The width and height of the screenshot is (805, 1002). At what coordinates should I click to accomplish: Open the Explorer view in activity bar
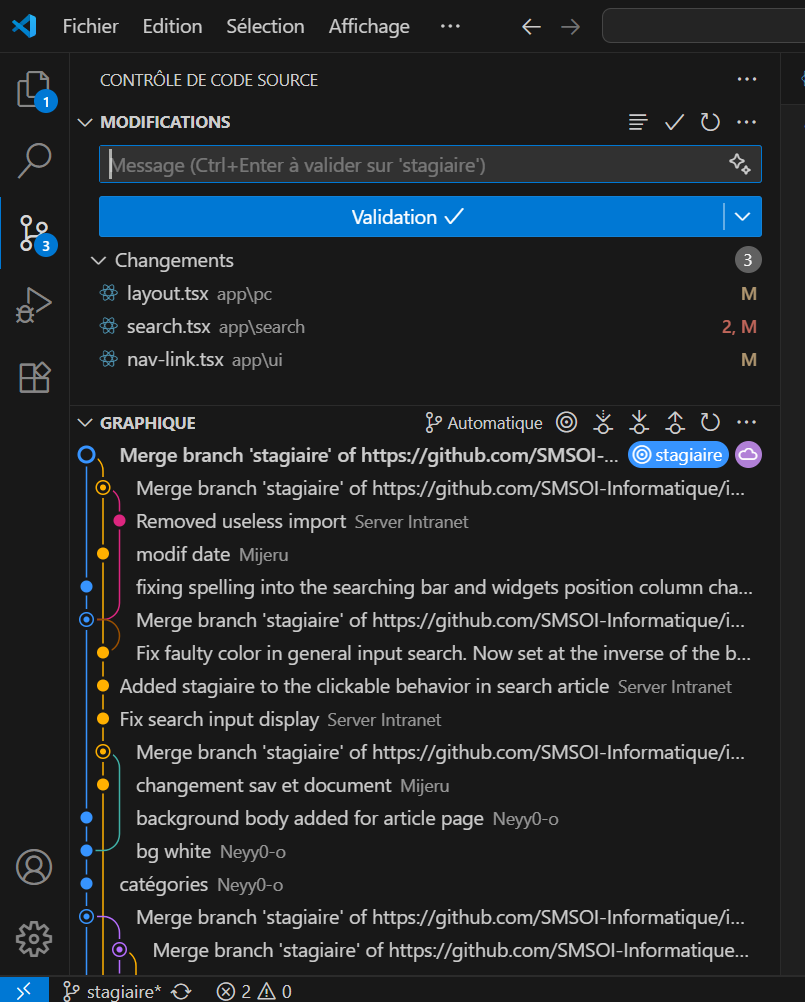click(x=34, y=90)
